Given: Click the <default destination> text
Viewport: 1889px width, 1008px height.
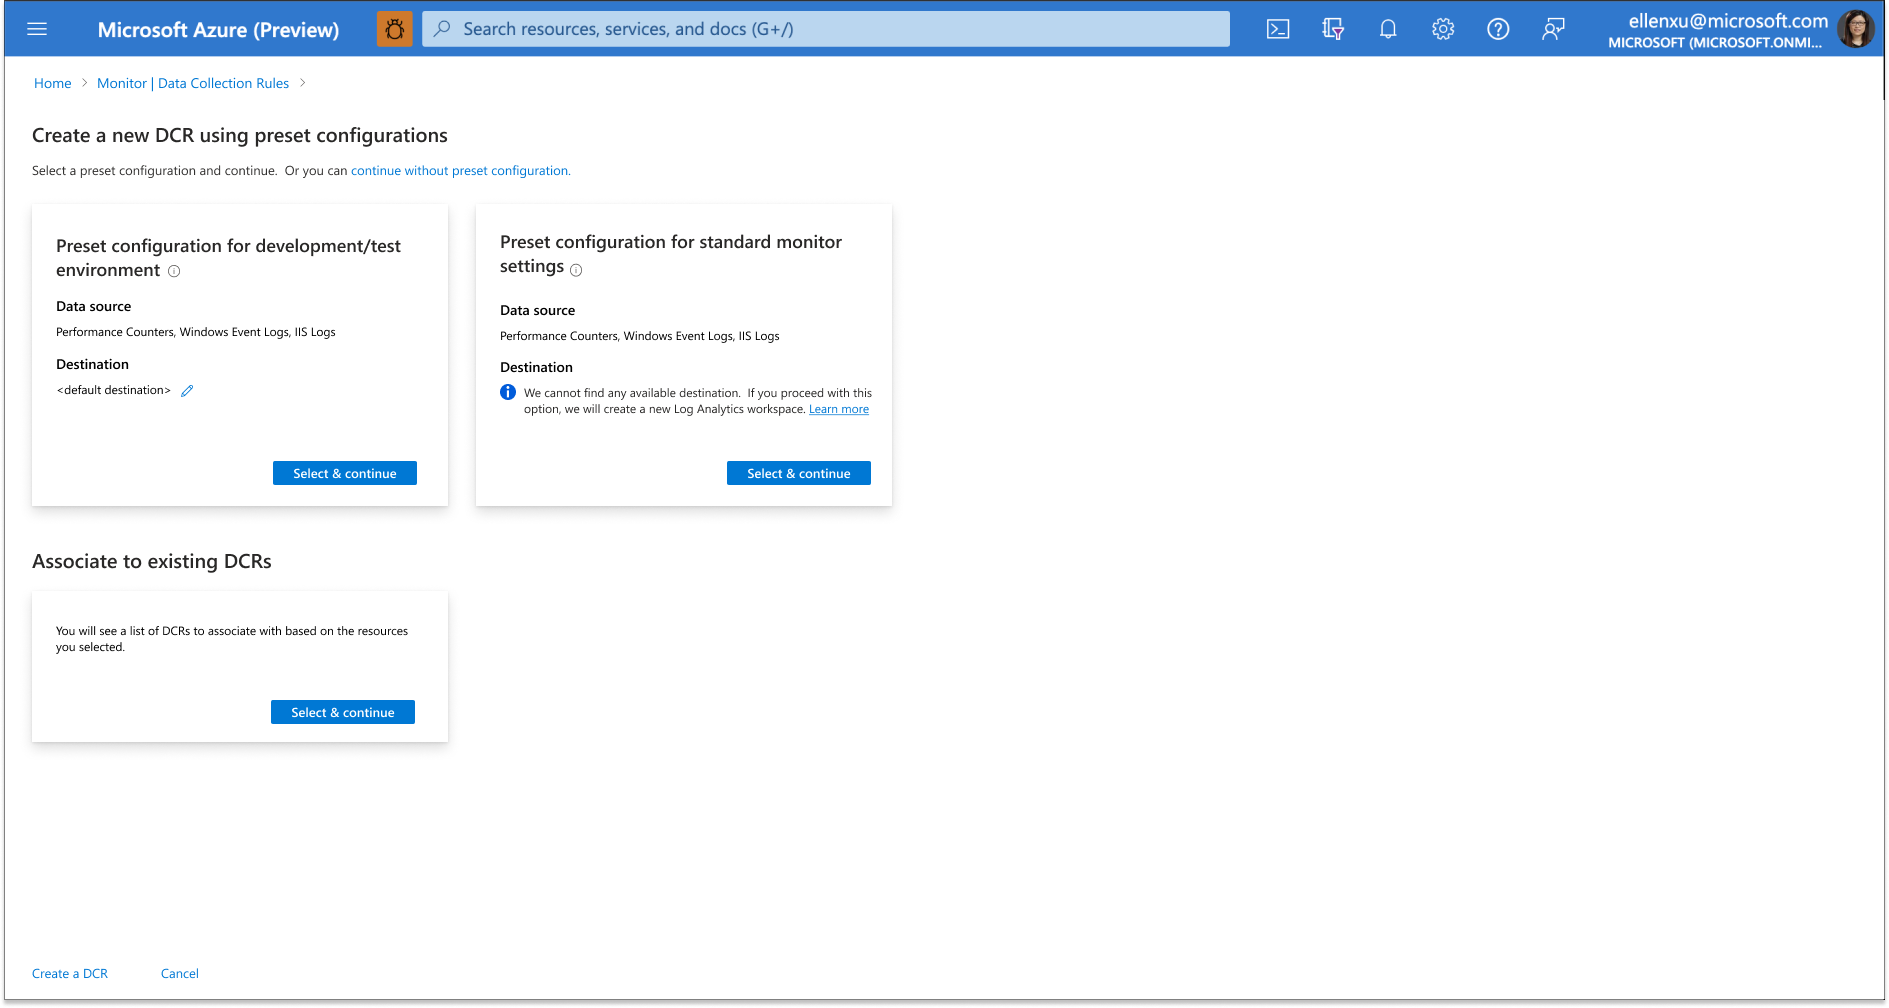Looking at the screenshot, I should point(114,390).
